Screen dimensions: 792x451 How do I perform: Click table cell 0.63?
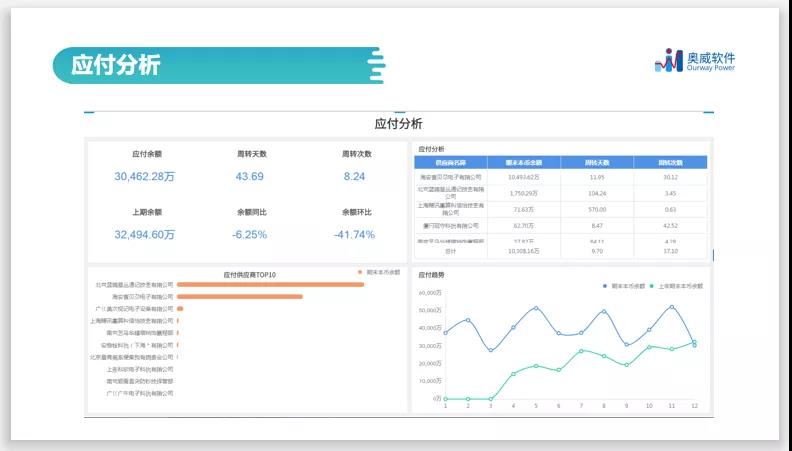coord(670,210)
